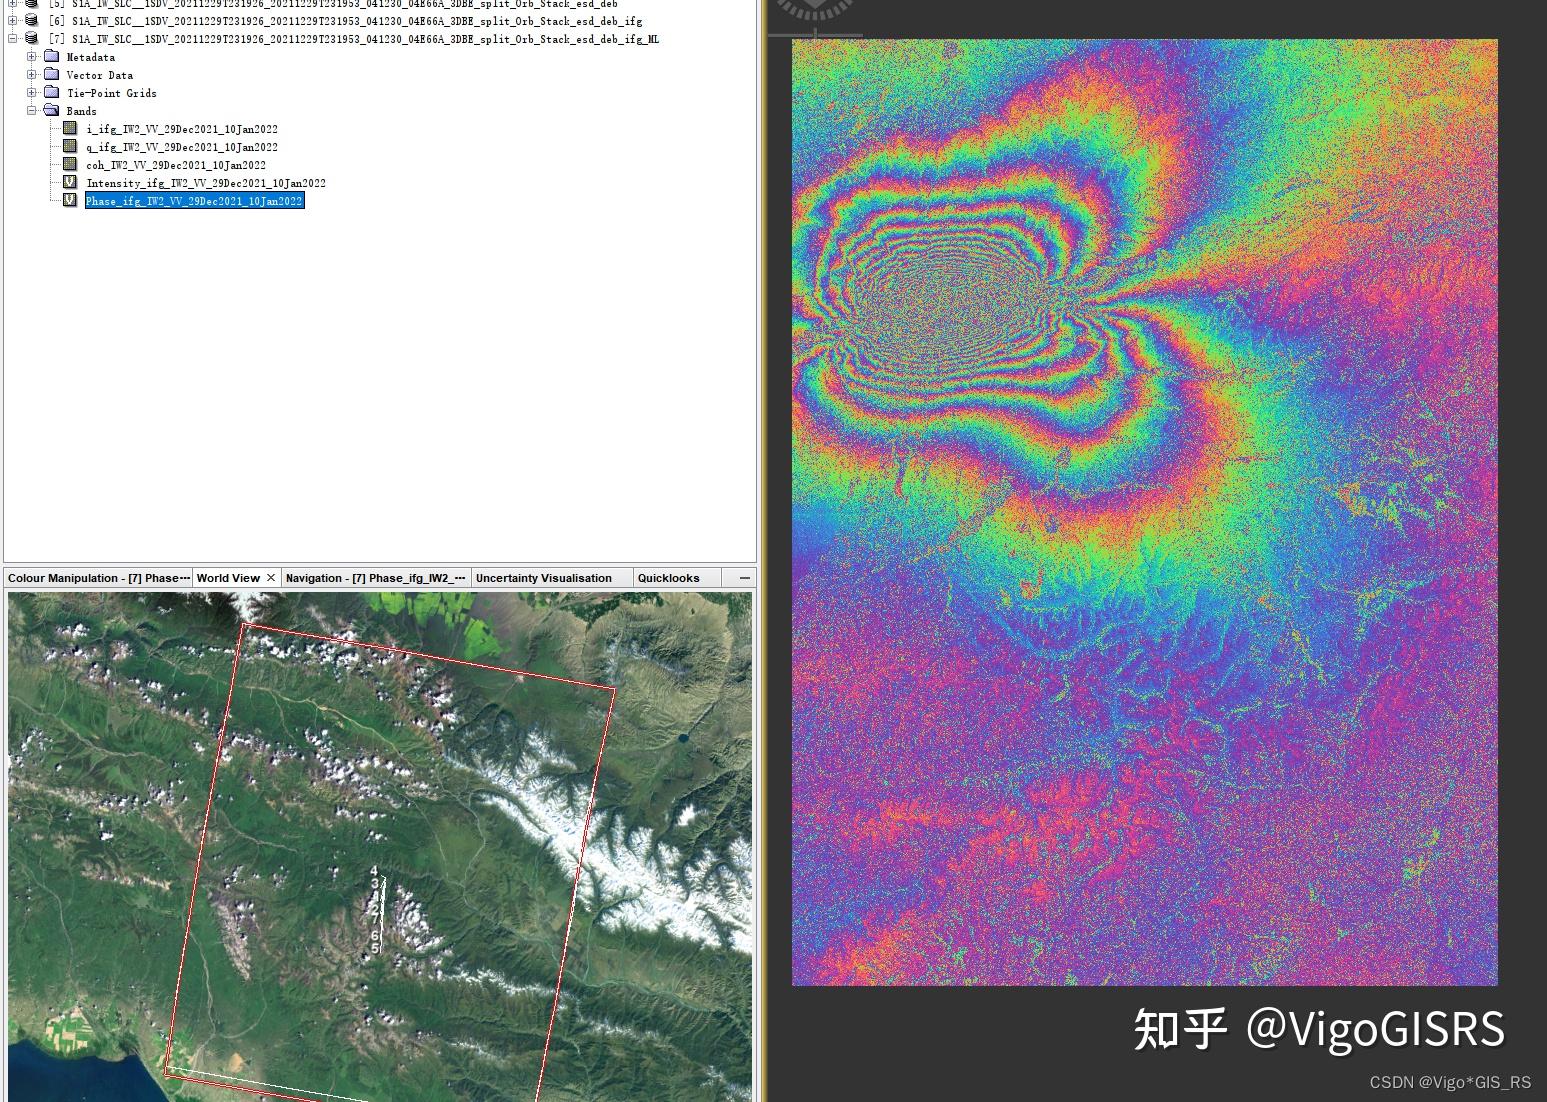This screenshot has height=1102, width=1547.
Task: Select the Intensity_ifg_IW2_VV band entry
Action: click(206, 183)
